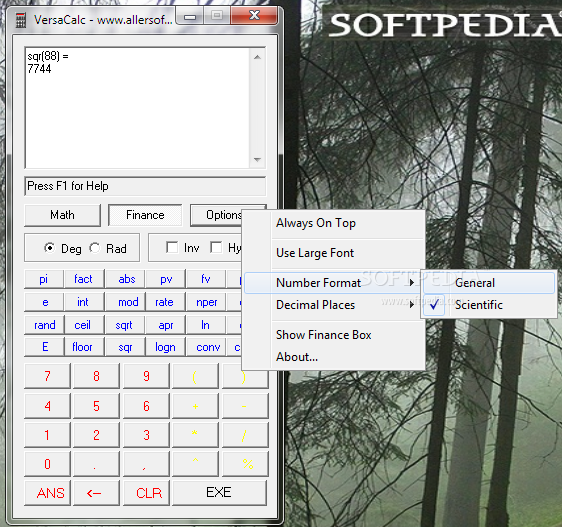Click digit 3 key
562x527 pixels.
(x=146, y=435)
